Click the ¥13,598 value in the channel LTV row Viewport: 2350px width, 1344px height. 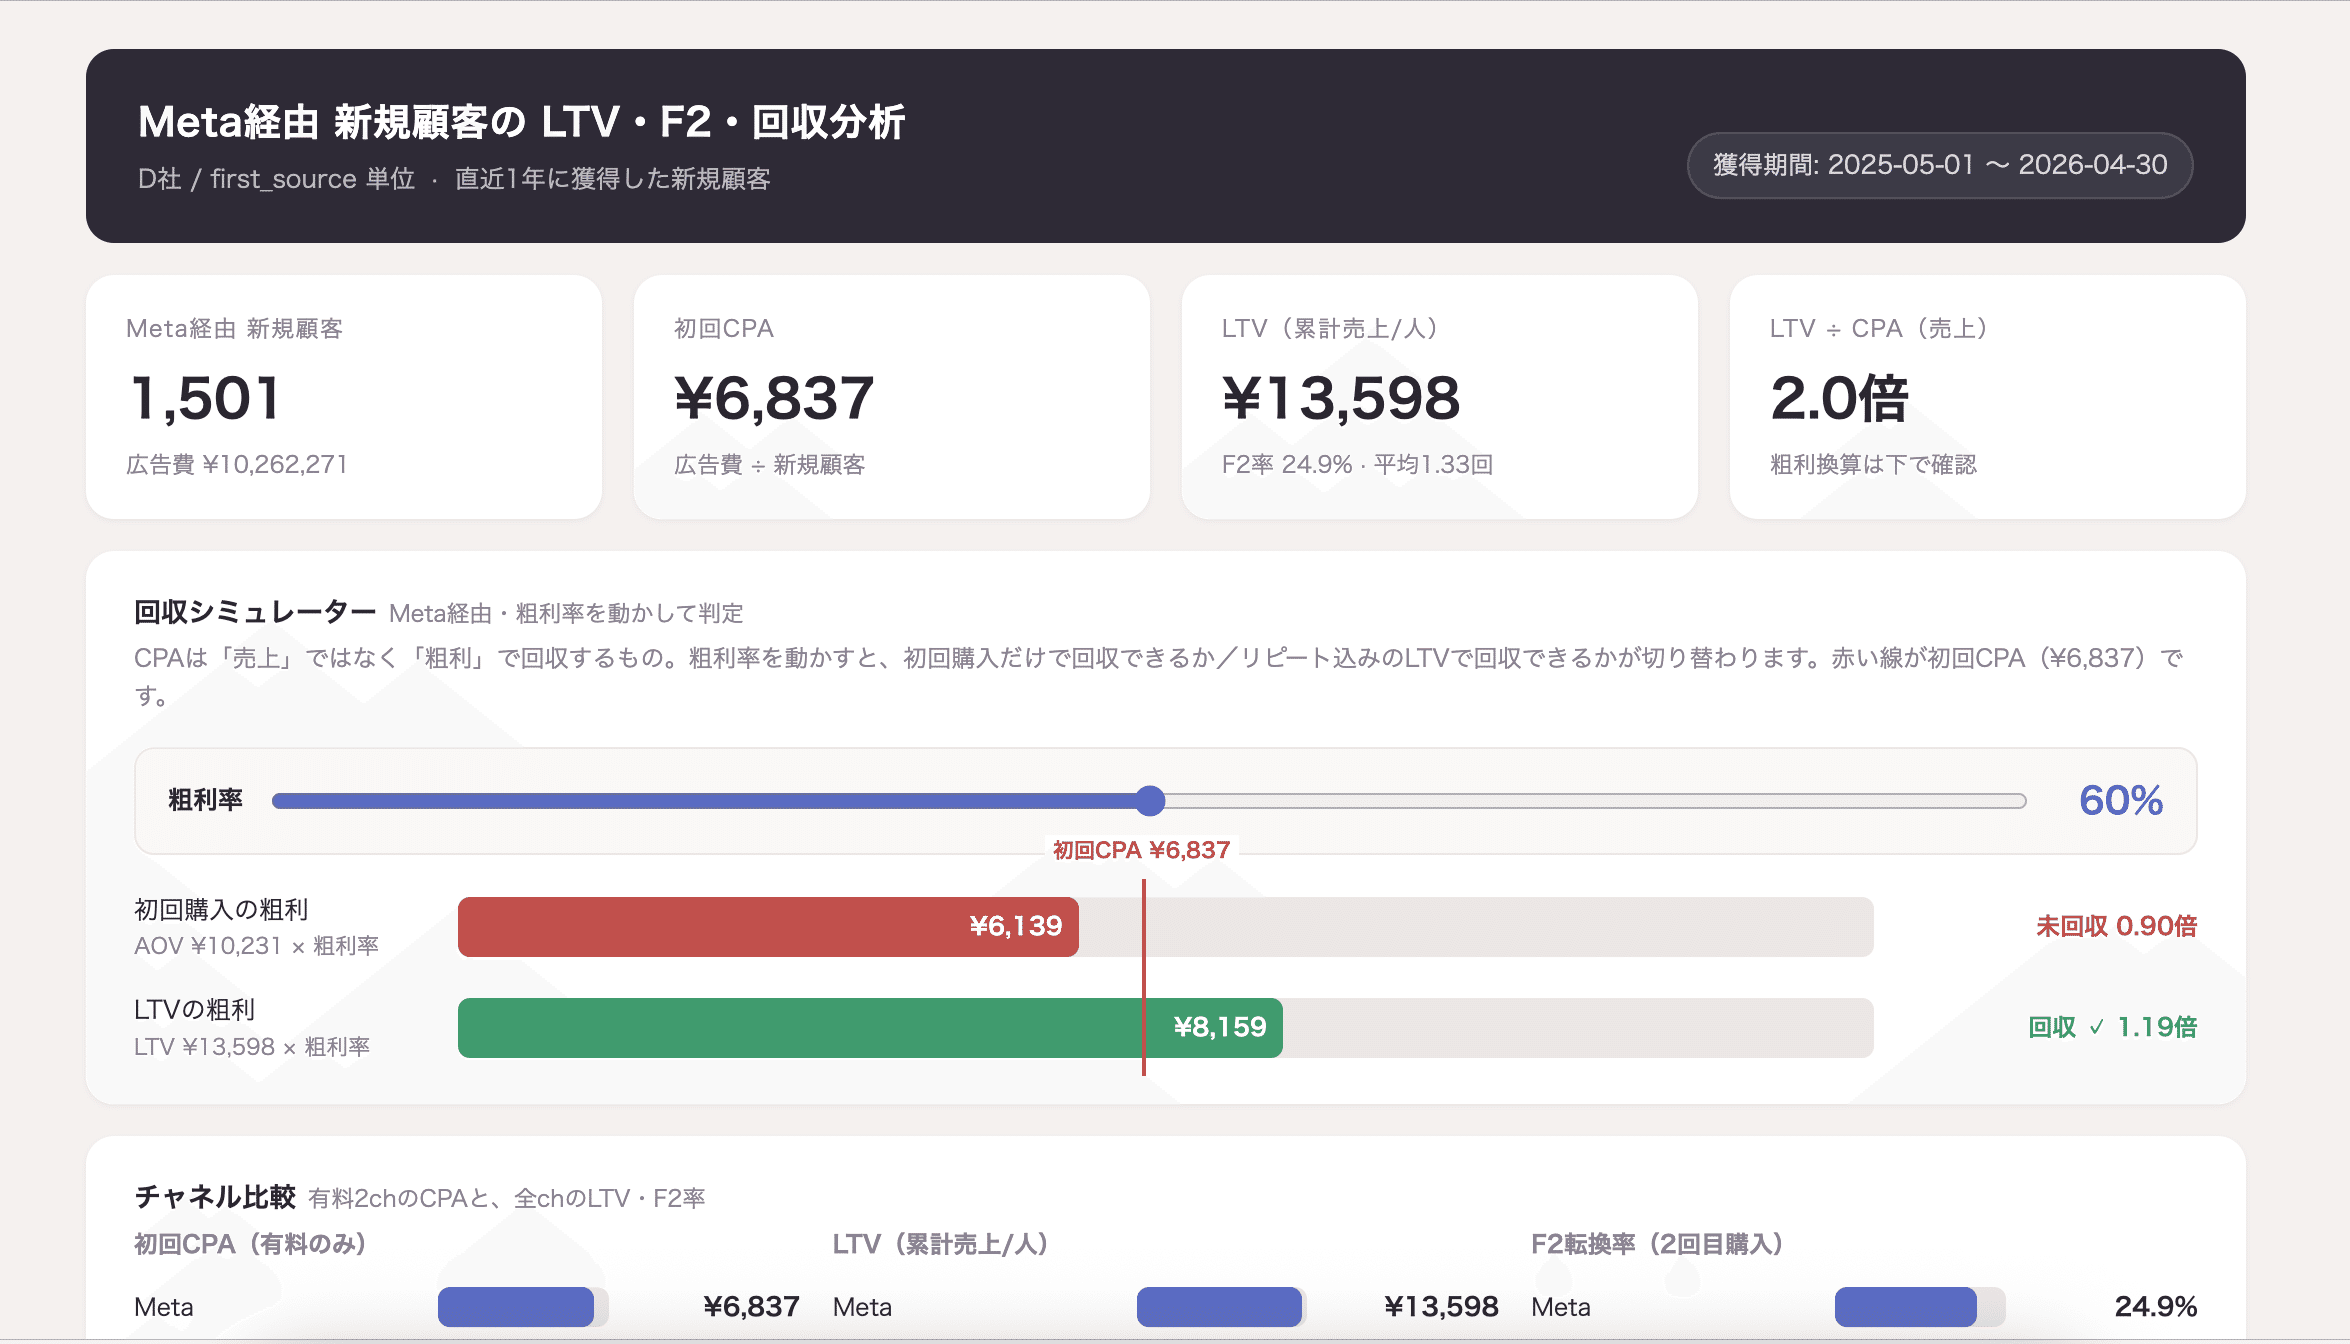1441,1307
